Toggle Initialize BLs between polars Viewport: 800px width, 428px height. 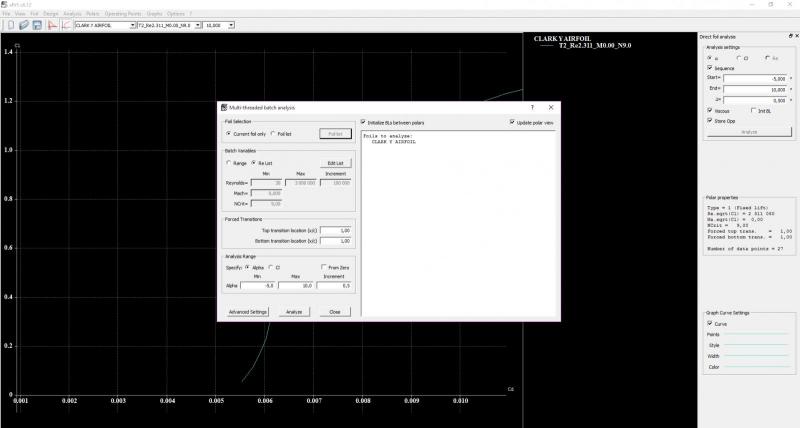pyautogui.click(x=365, y=123)
